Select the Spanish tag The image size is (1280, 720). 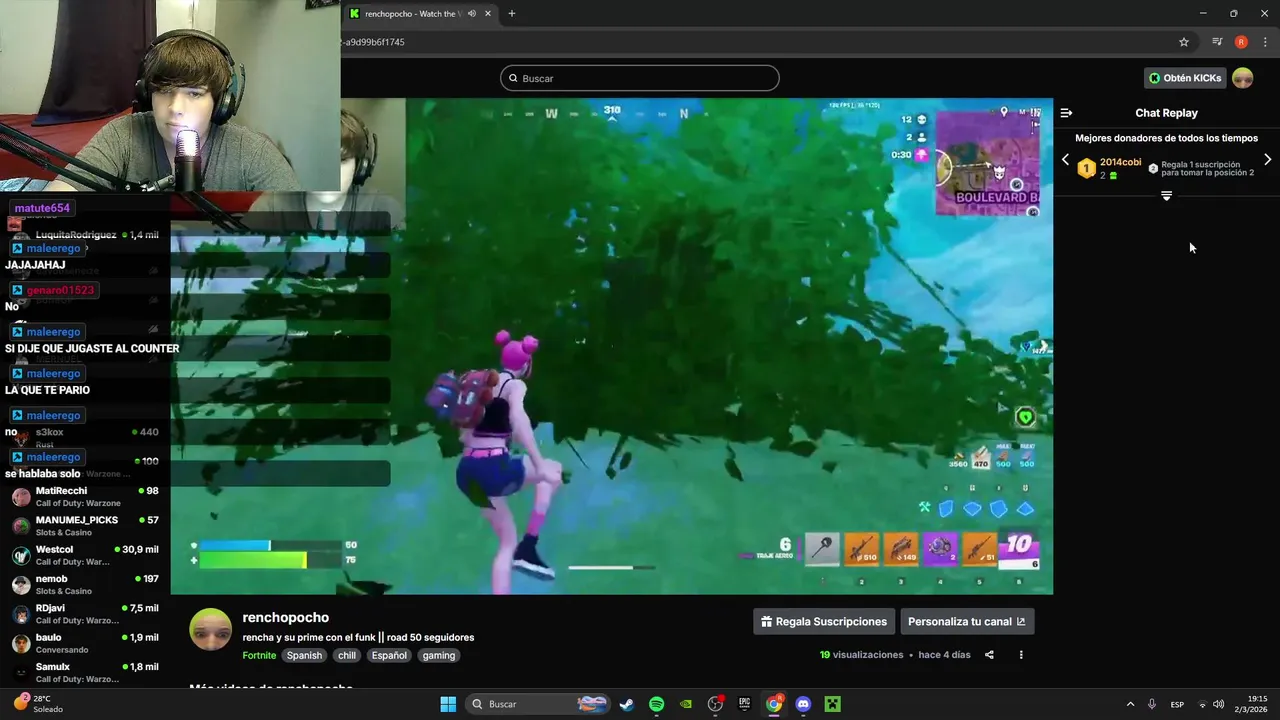304,656
